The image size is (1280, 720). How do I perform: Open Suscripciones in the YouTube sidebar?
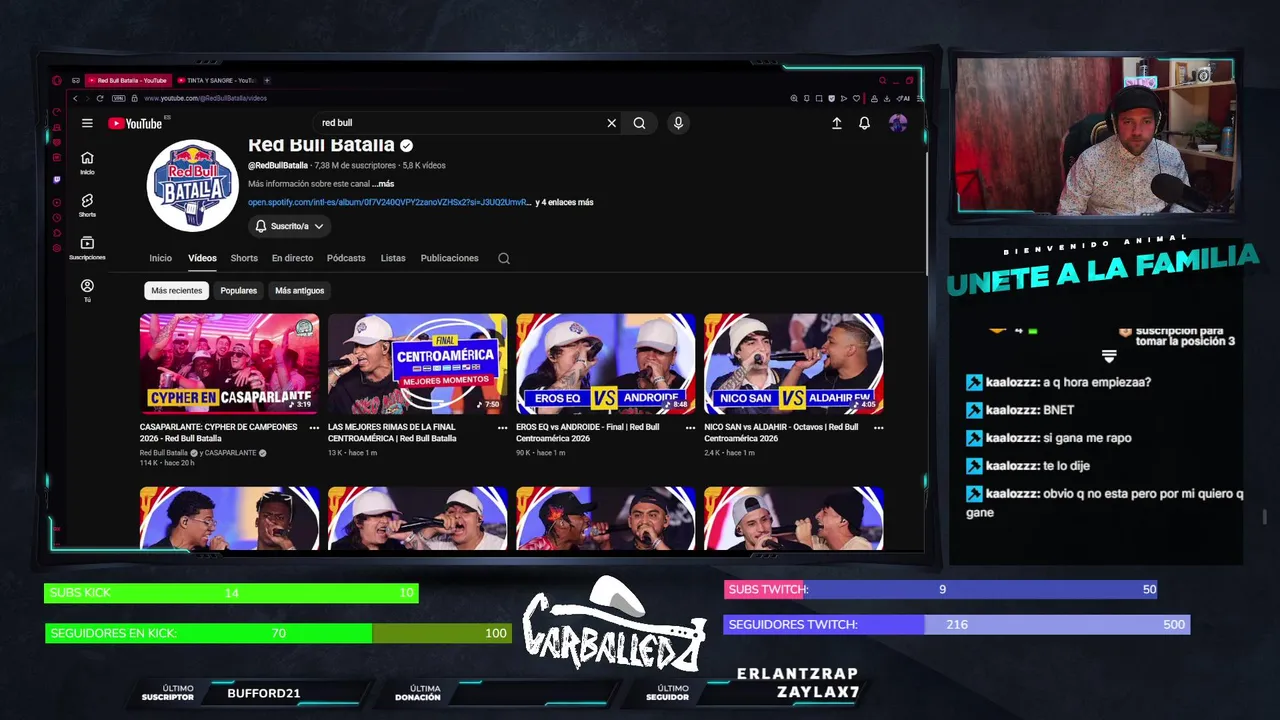(87, 248)
